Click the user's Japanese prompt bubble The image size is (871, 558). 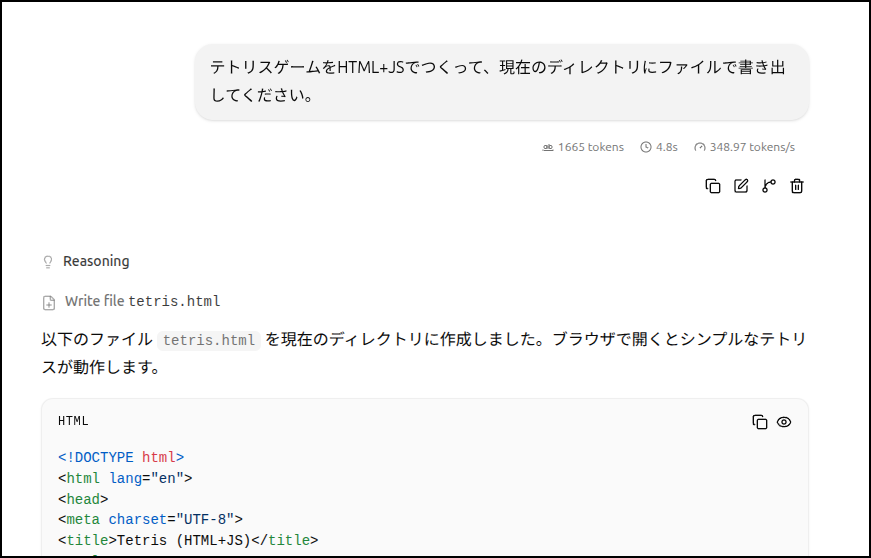click(x=502, y=82)
